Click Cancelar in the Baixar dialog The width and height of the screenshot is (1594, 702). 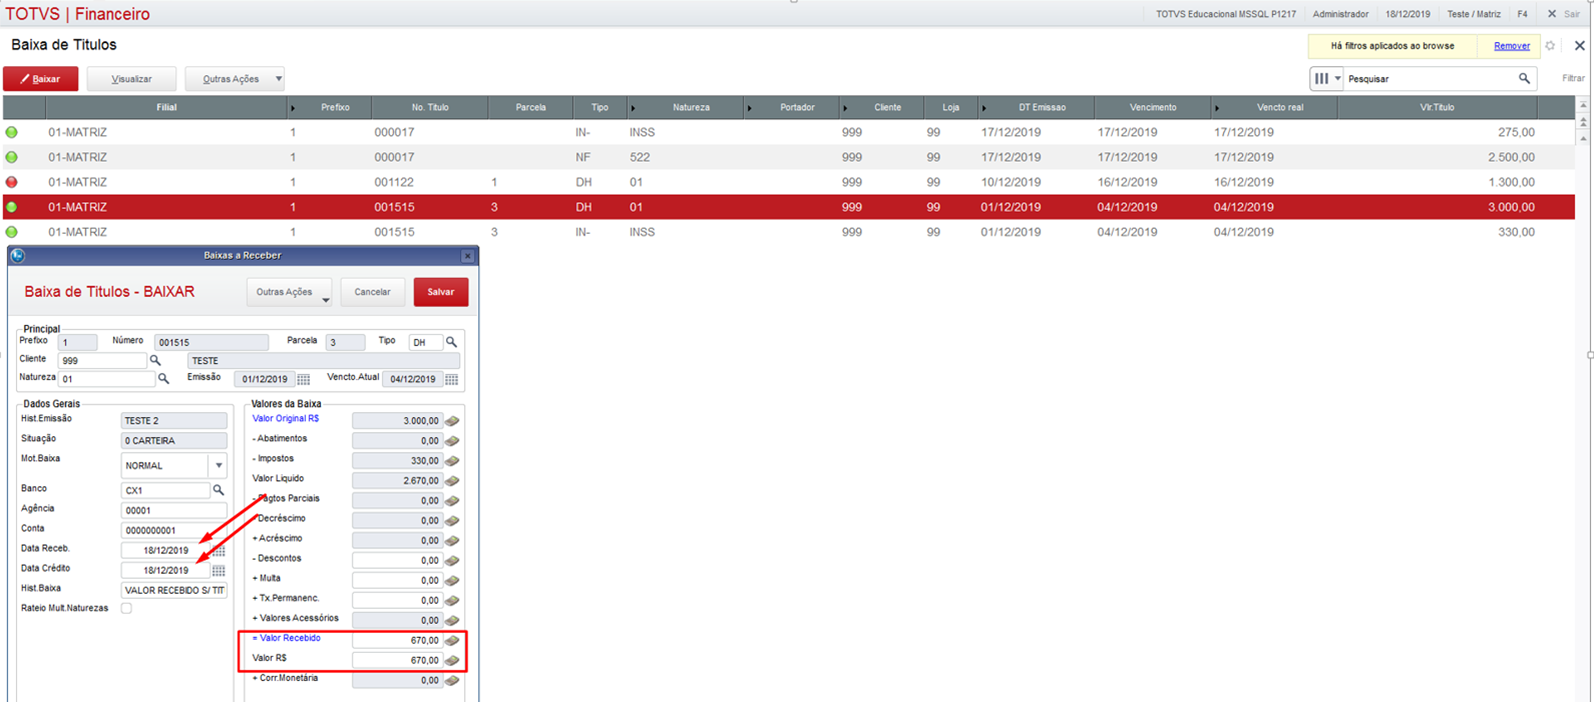(372, 292)
